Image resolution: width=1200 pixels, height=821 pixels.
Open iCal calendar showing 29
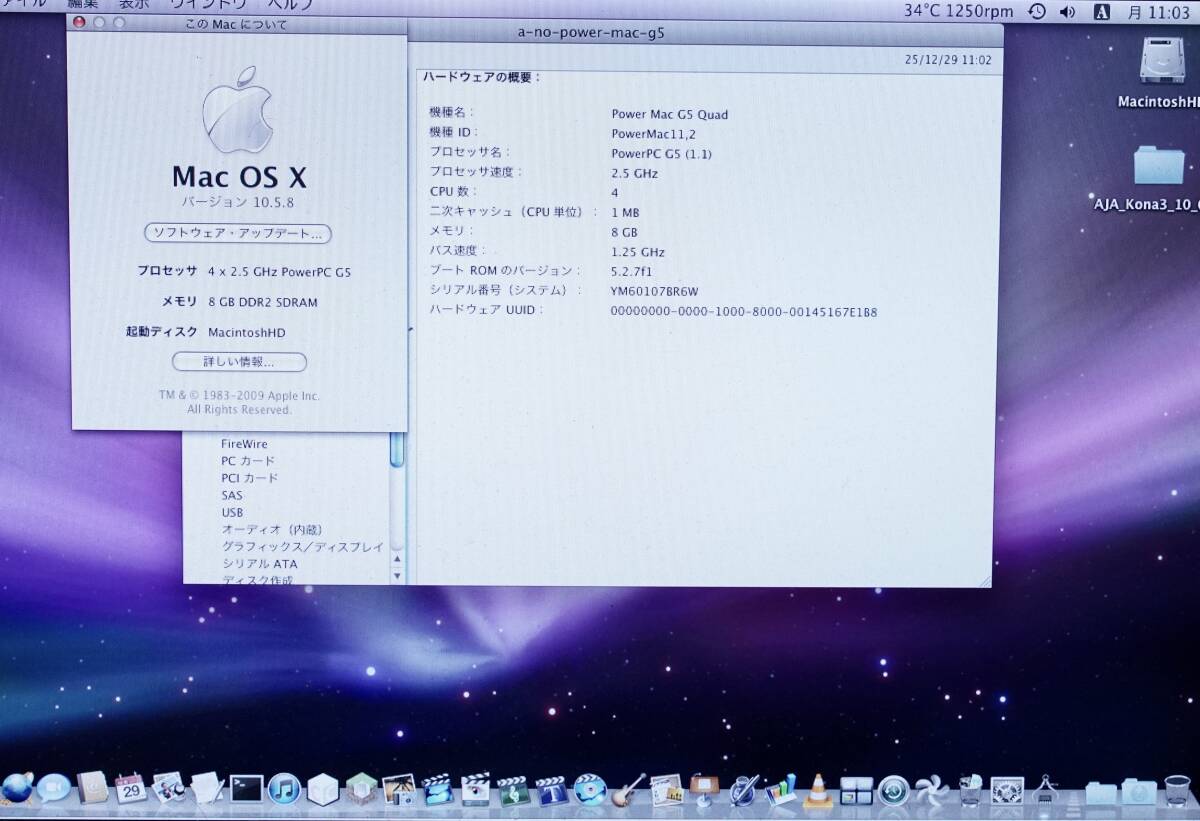pyautogui.click(x=131, y=788)
